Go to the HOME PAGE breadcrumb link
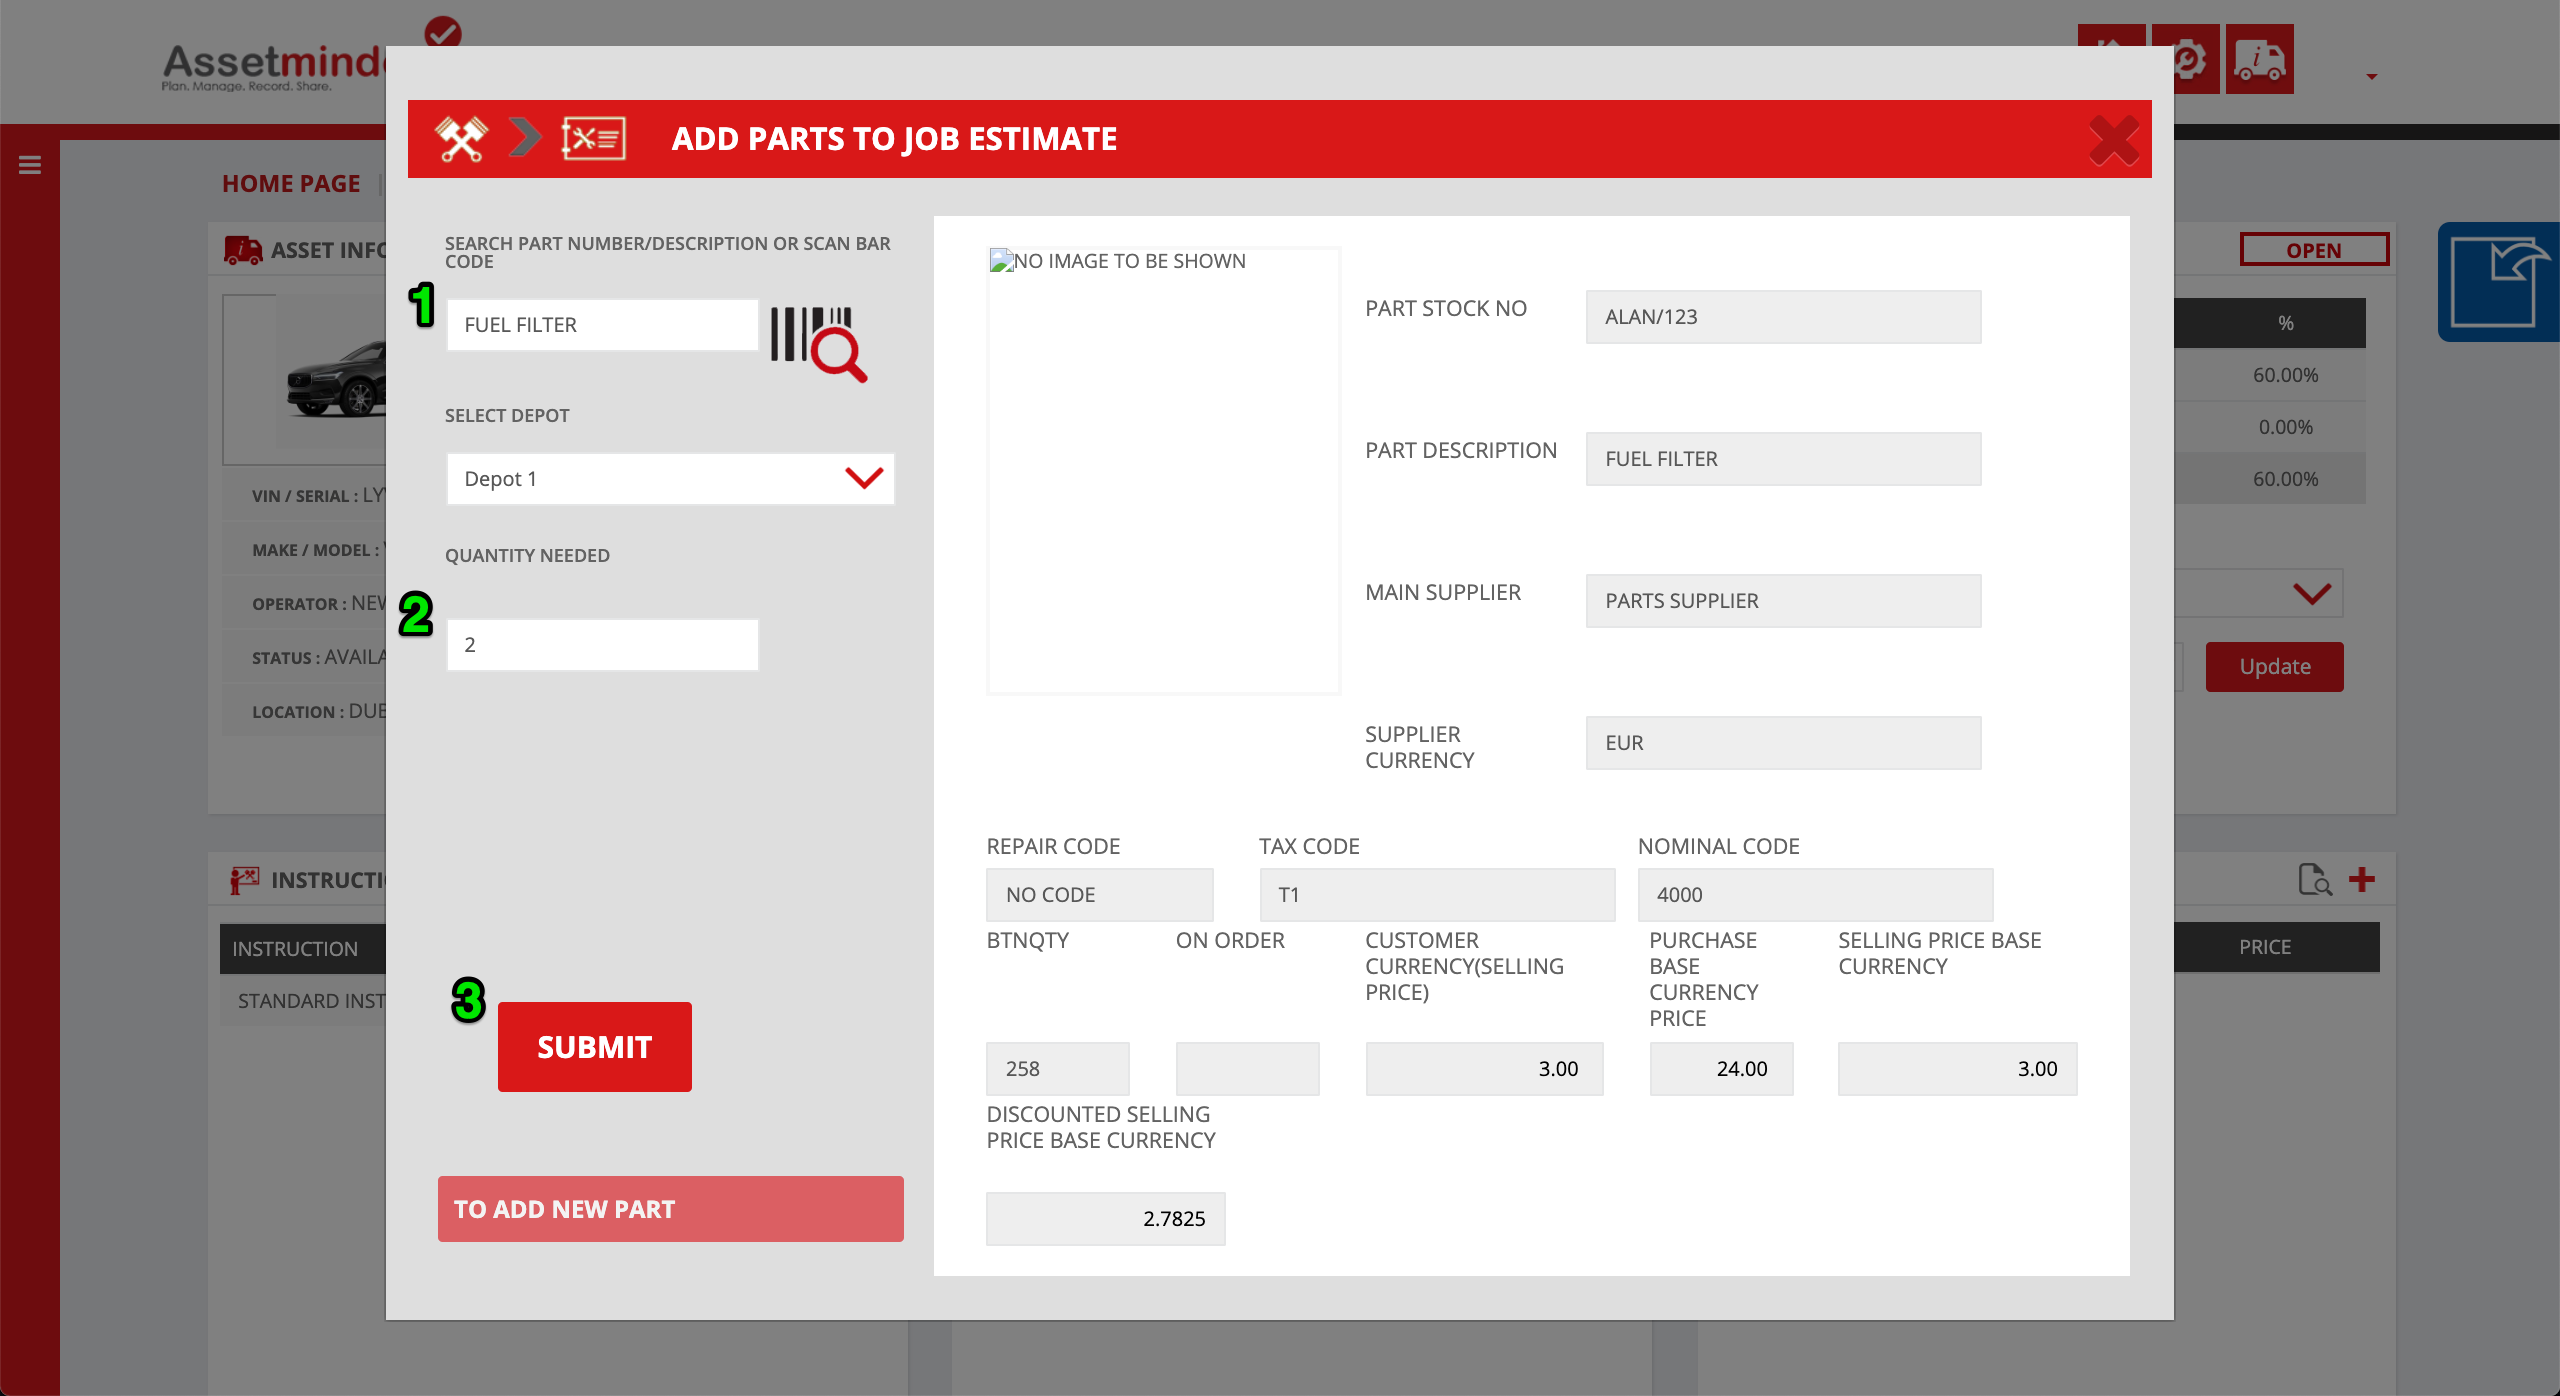The width and height of the screenshot is (2560, 1396). (291, 184)
